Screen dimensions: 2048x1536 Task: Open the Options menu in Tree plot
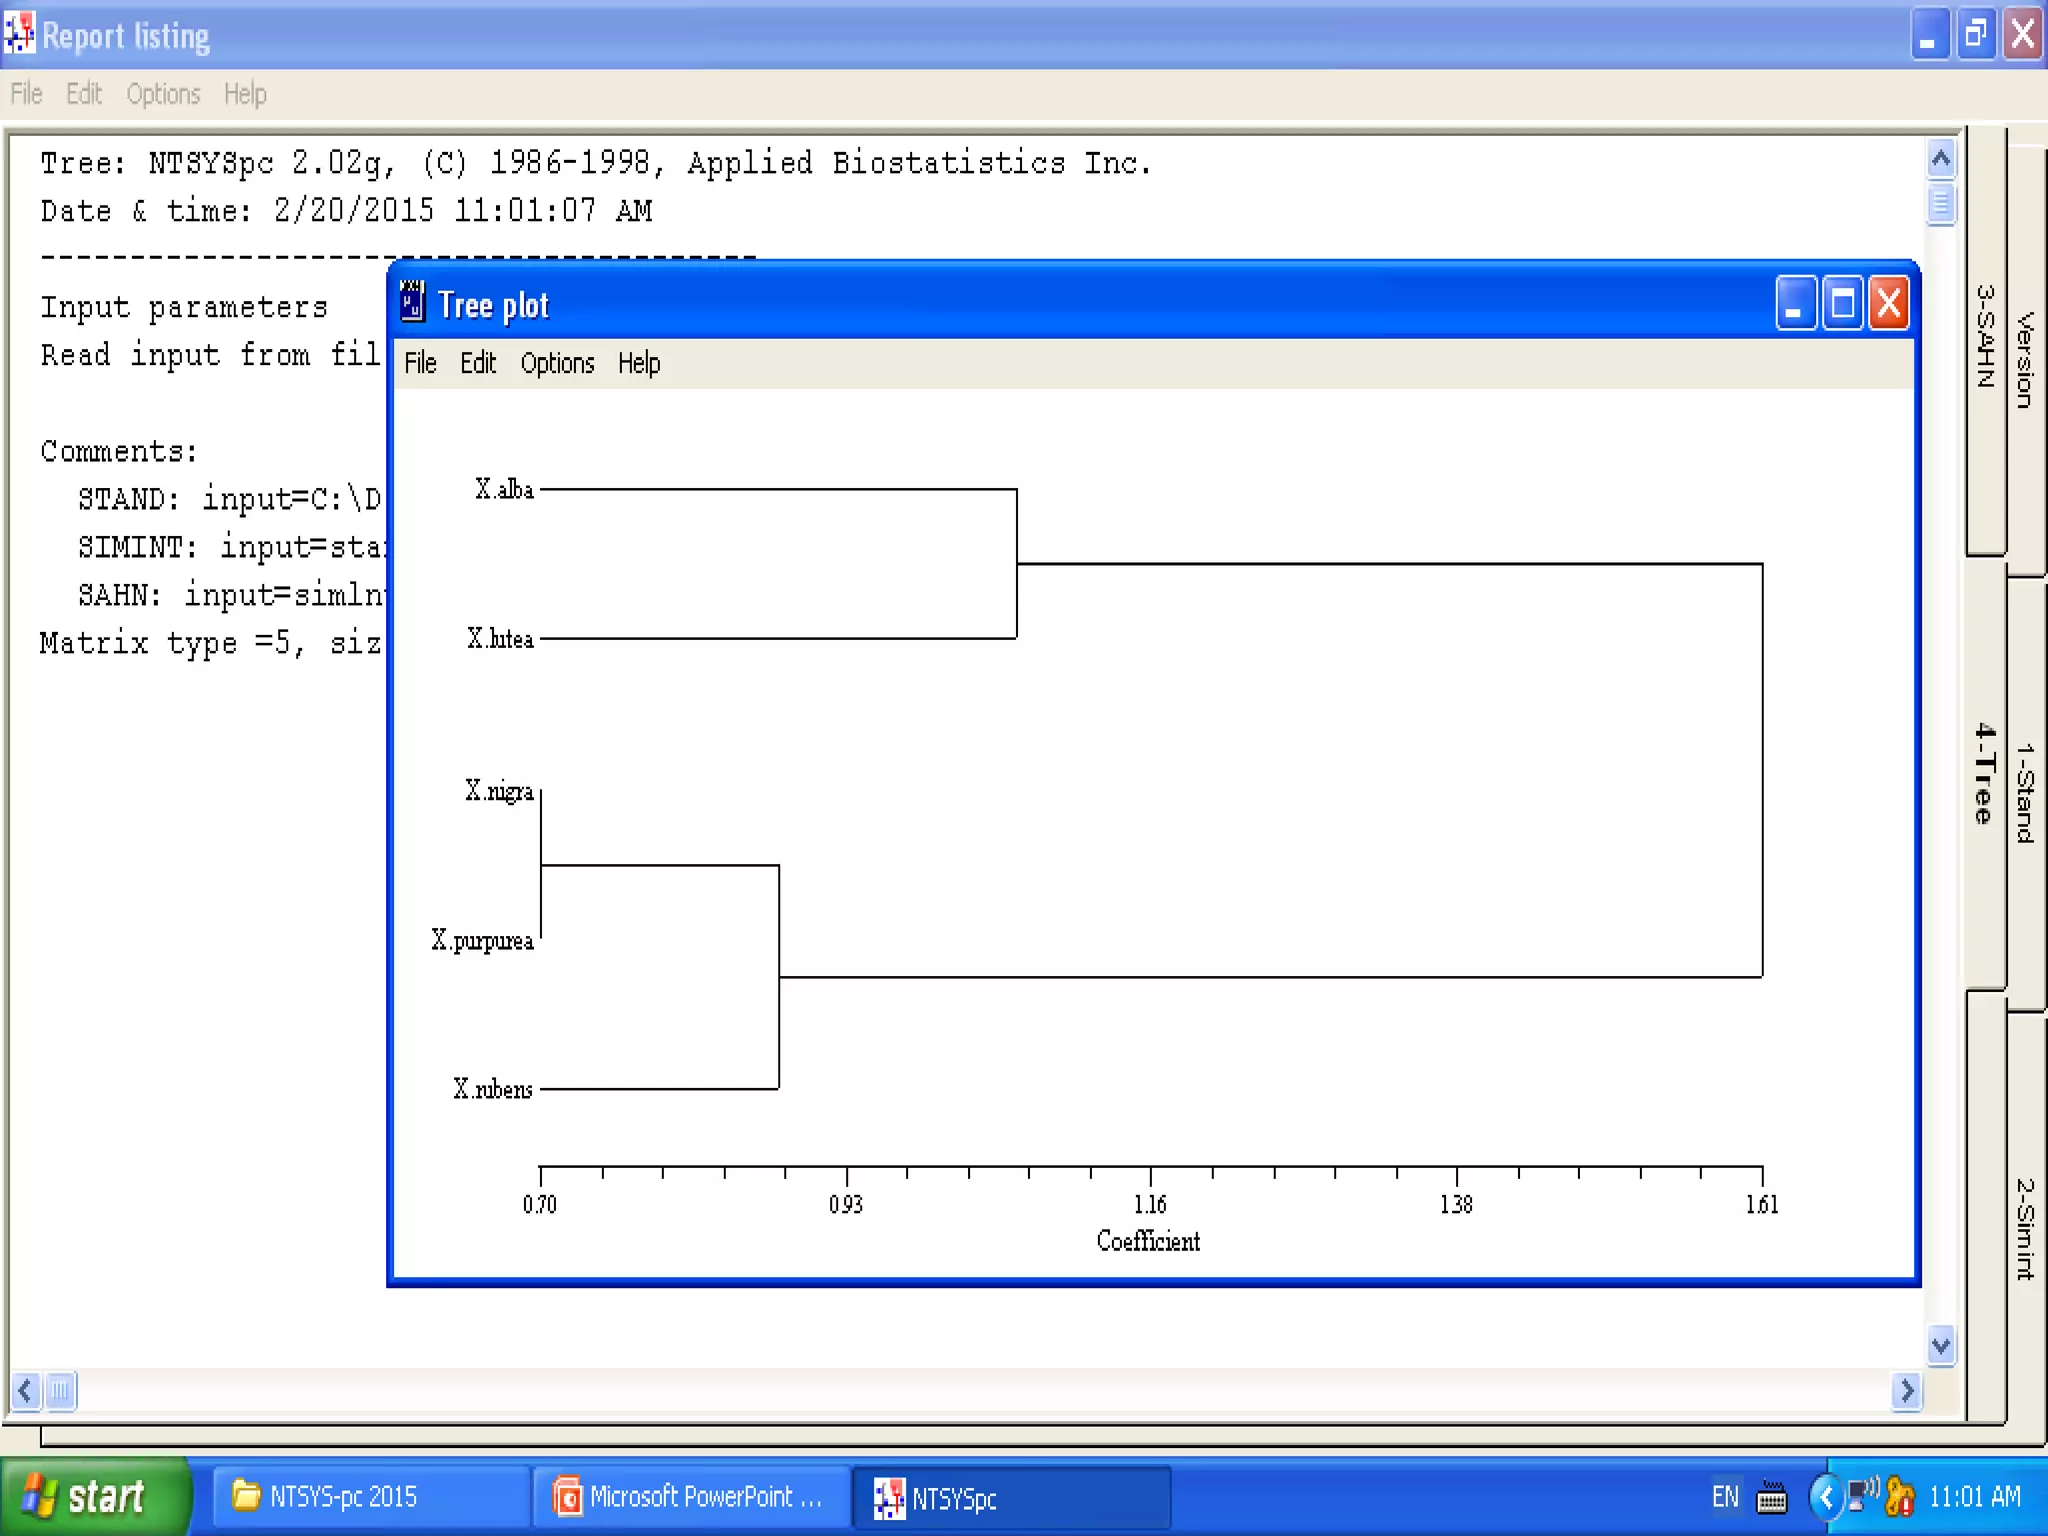coord(557,363)
